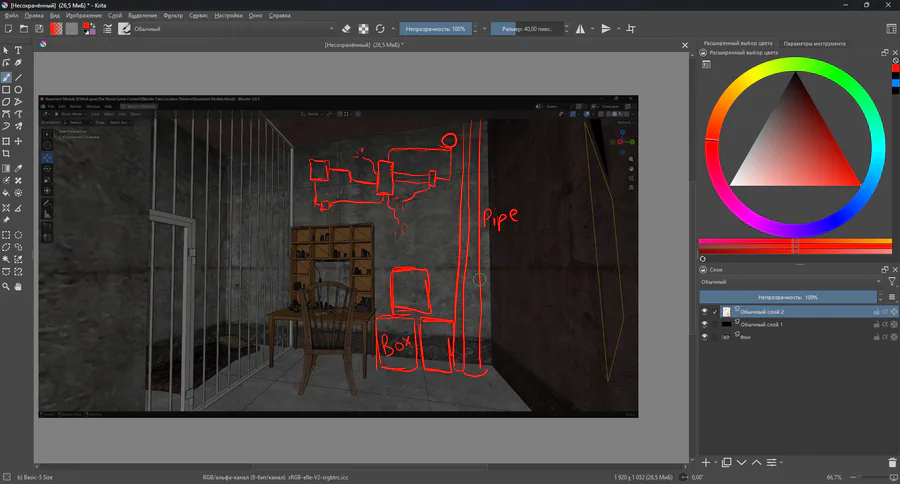This screenshot has height=484, width=900.
Task: Open the 'Настройка' menu
Action: [228, 16]
